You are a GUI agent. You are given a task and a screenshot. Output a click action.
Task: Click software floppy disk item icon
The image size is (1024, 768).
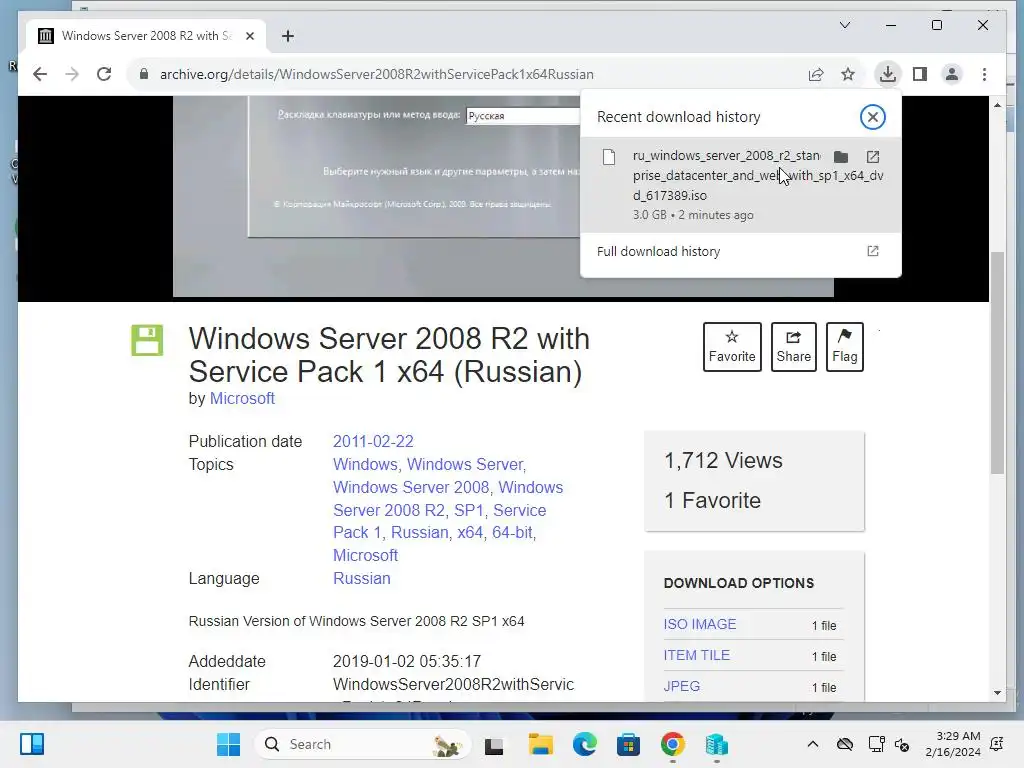click(147, 340)
